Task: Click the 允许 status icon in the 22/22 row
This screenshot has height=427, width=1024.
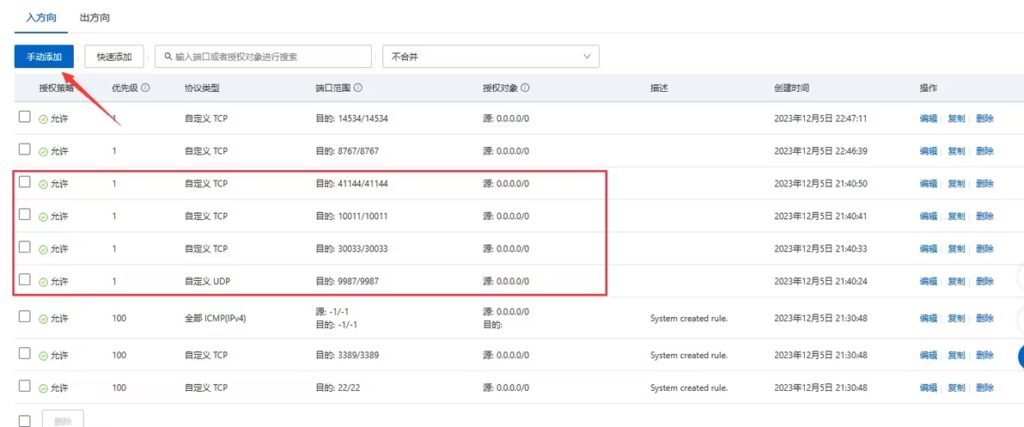Action: [43, 388]
